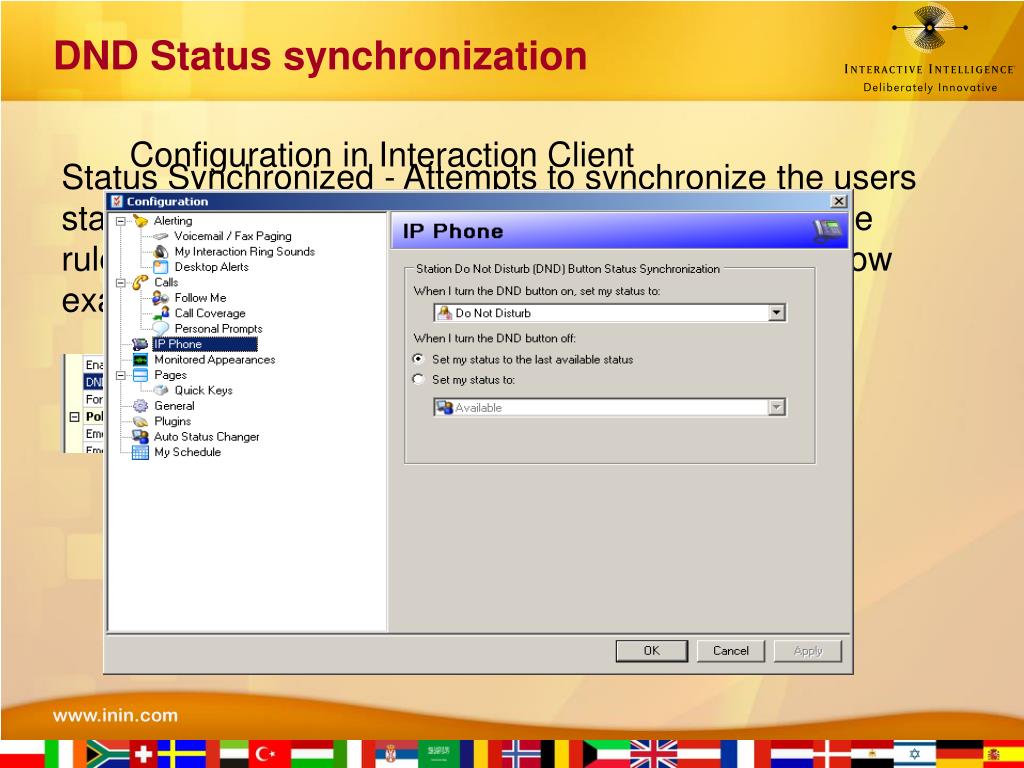
Task: Open the Monitored Appearances page
Action: pos(215,360)
